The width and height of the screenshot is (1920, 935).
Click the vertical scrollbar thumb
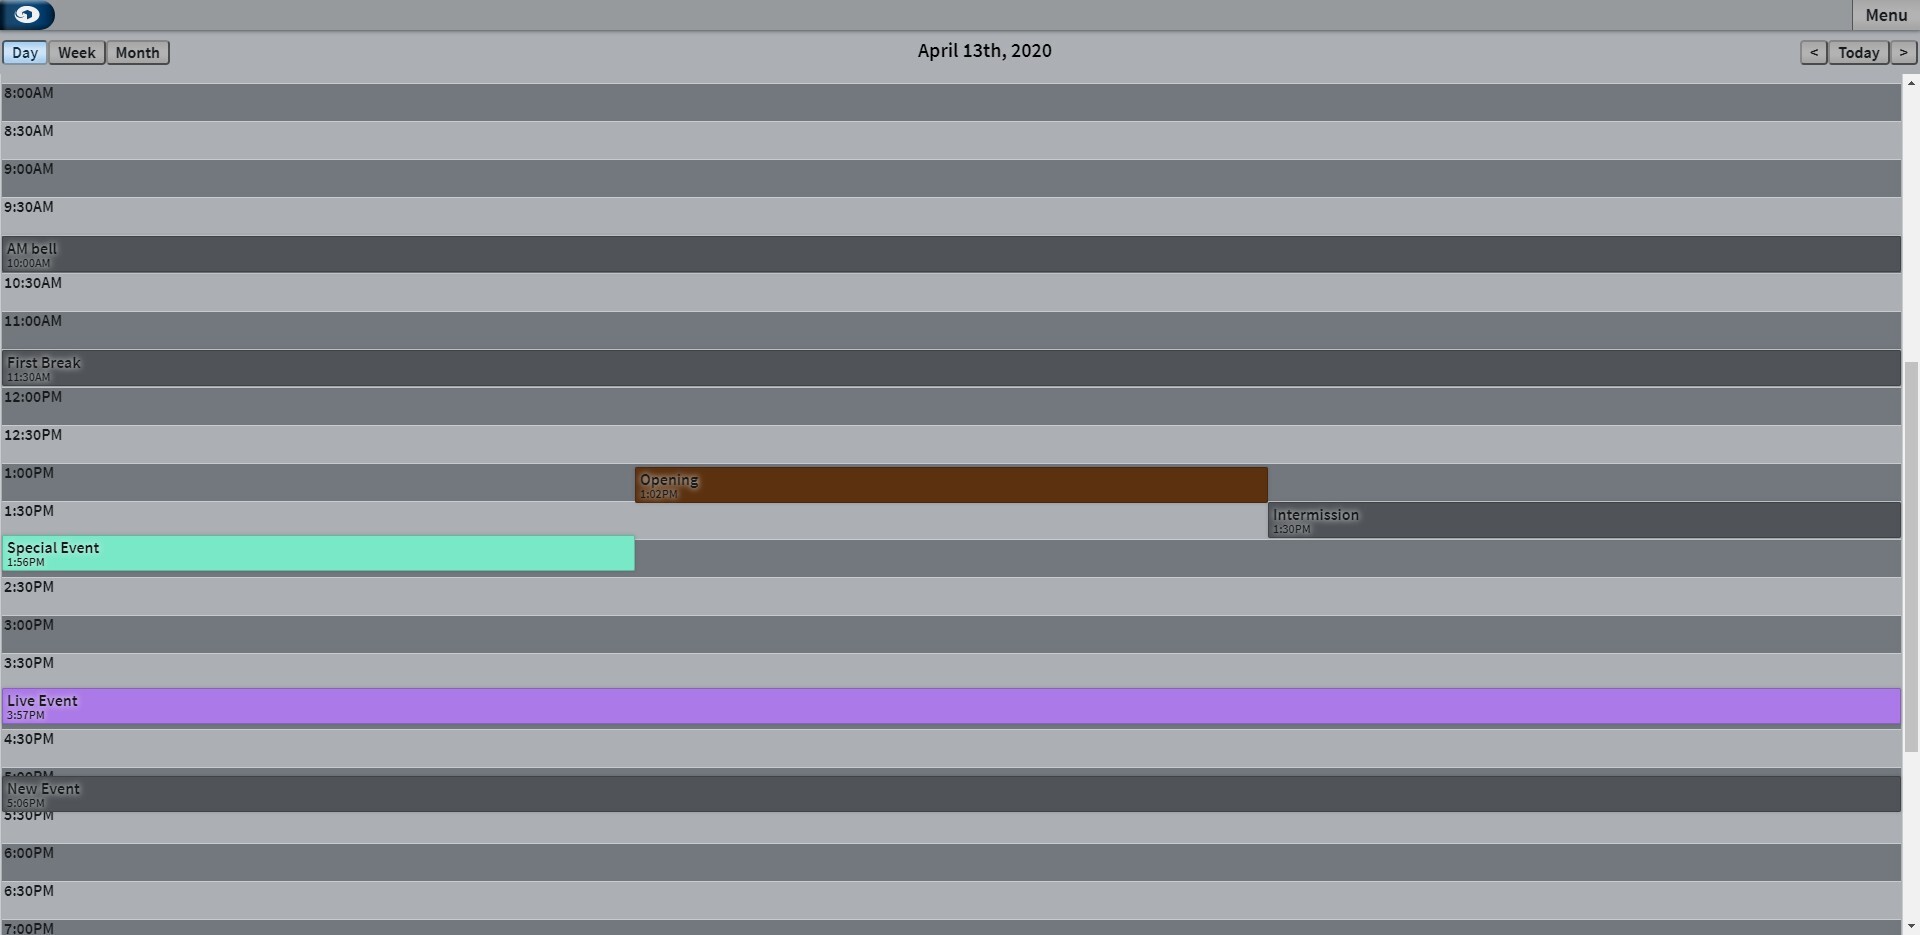[1911, 555]
